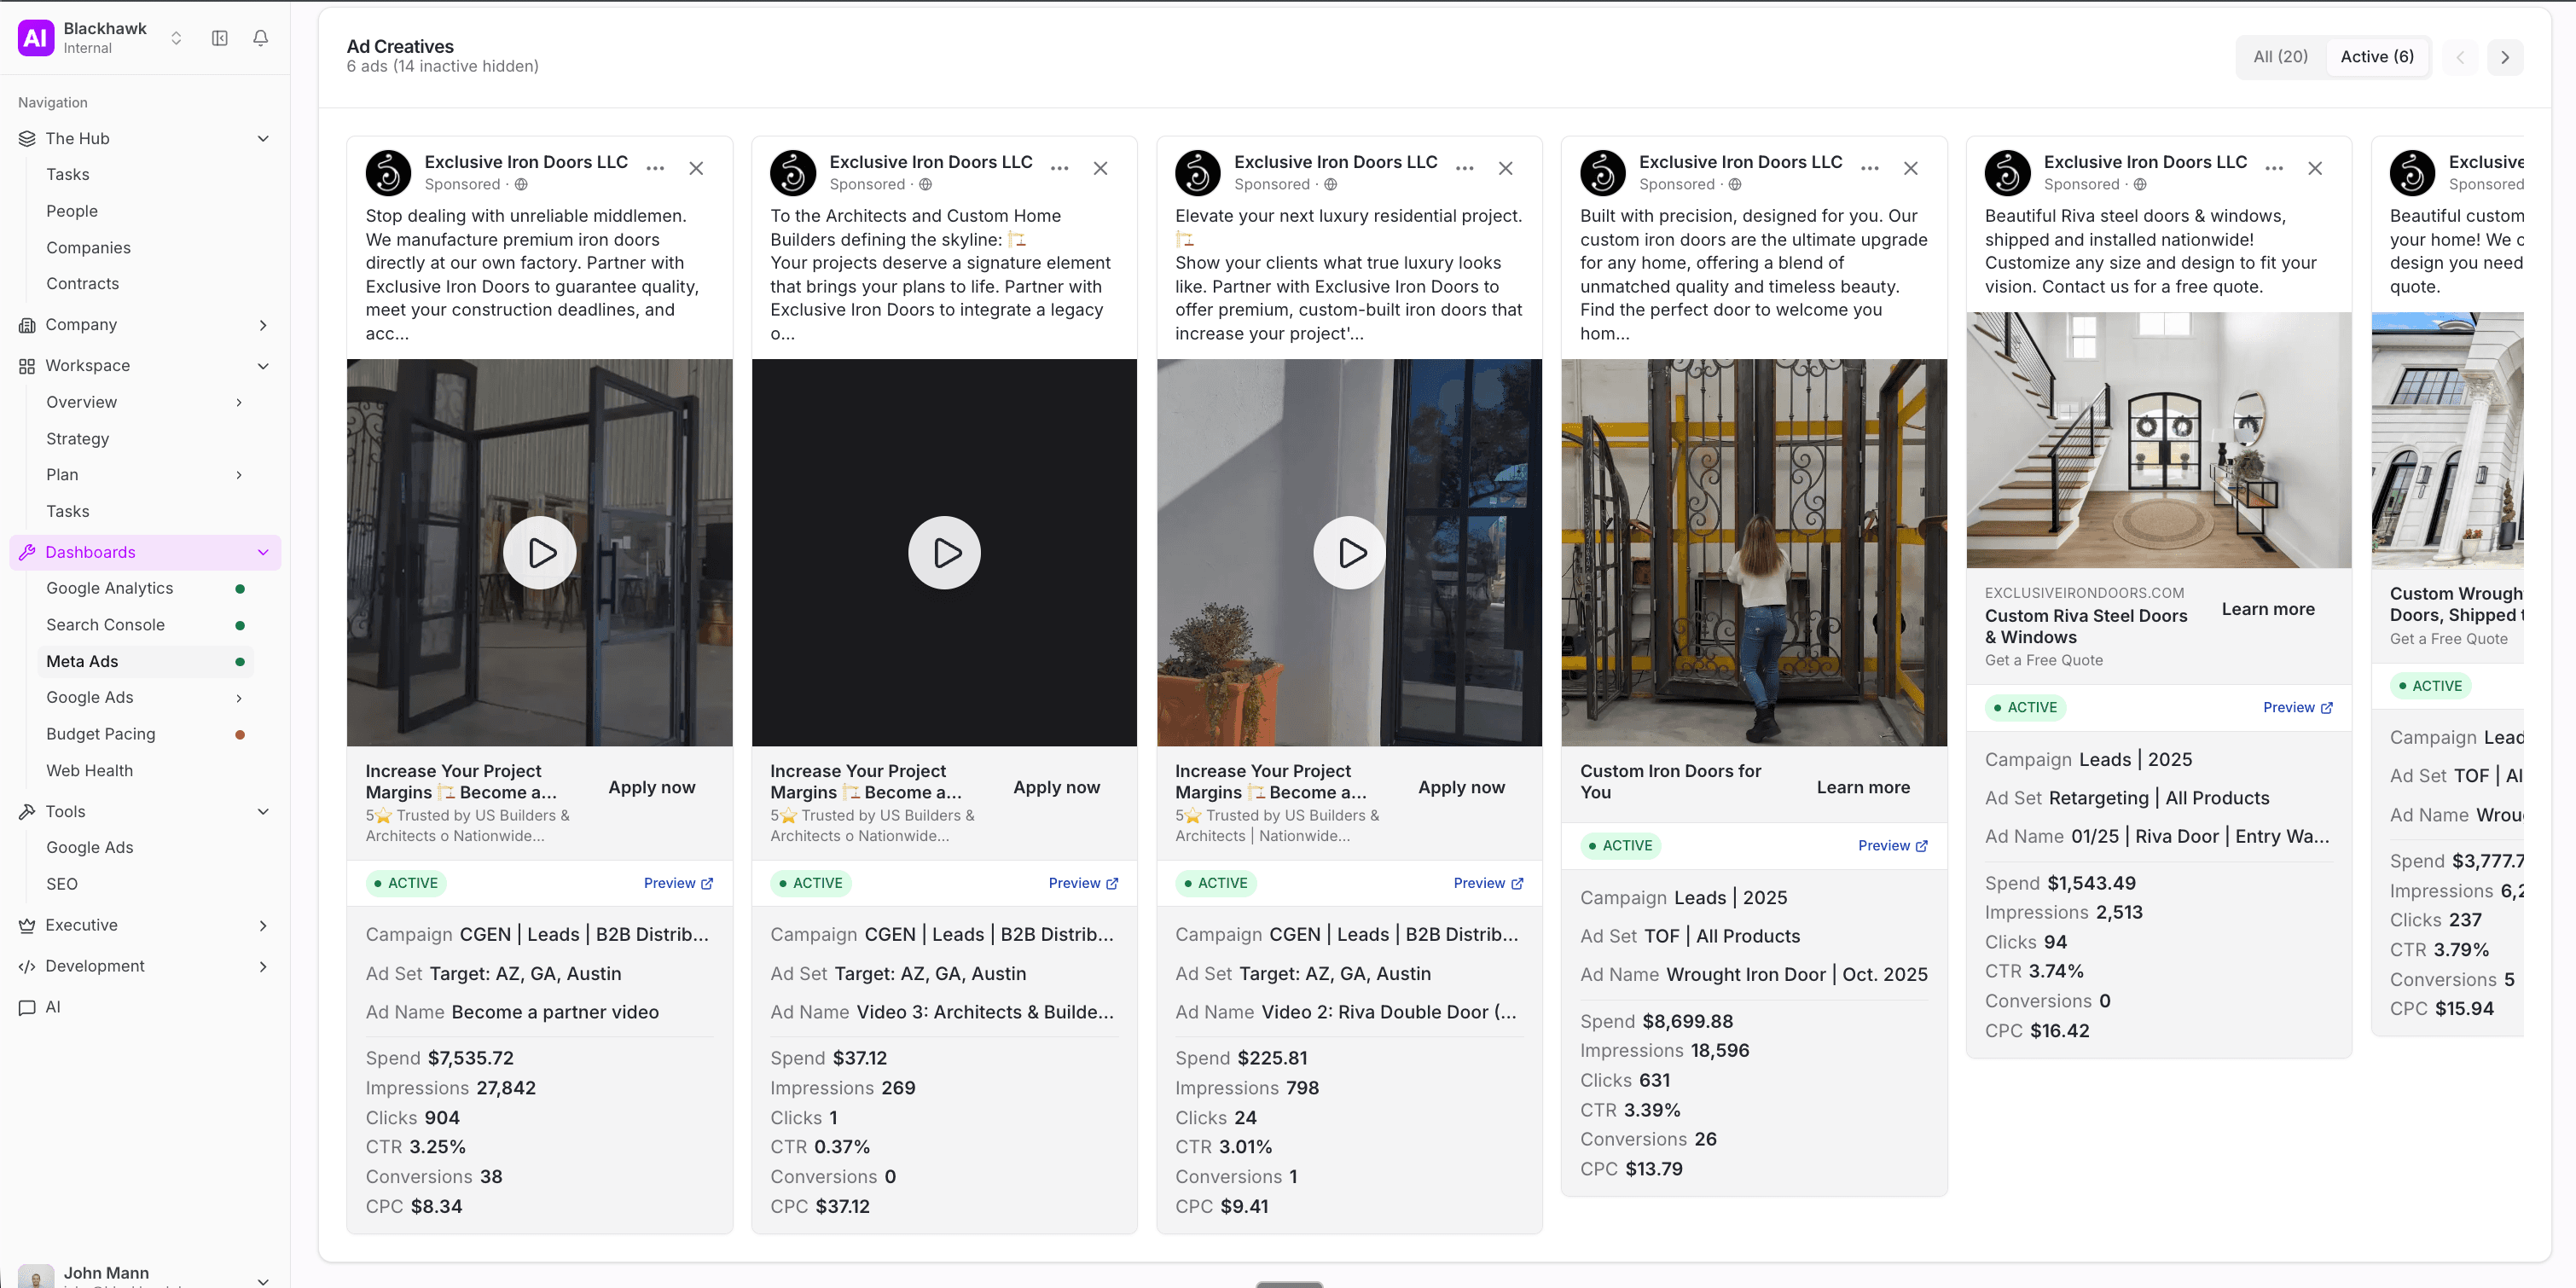Image resolution: width=2576 pixels, height=1288 pixels.
Task: Open options menu on Stop dealing ad
Action: [655, 168]
